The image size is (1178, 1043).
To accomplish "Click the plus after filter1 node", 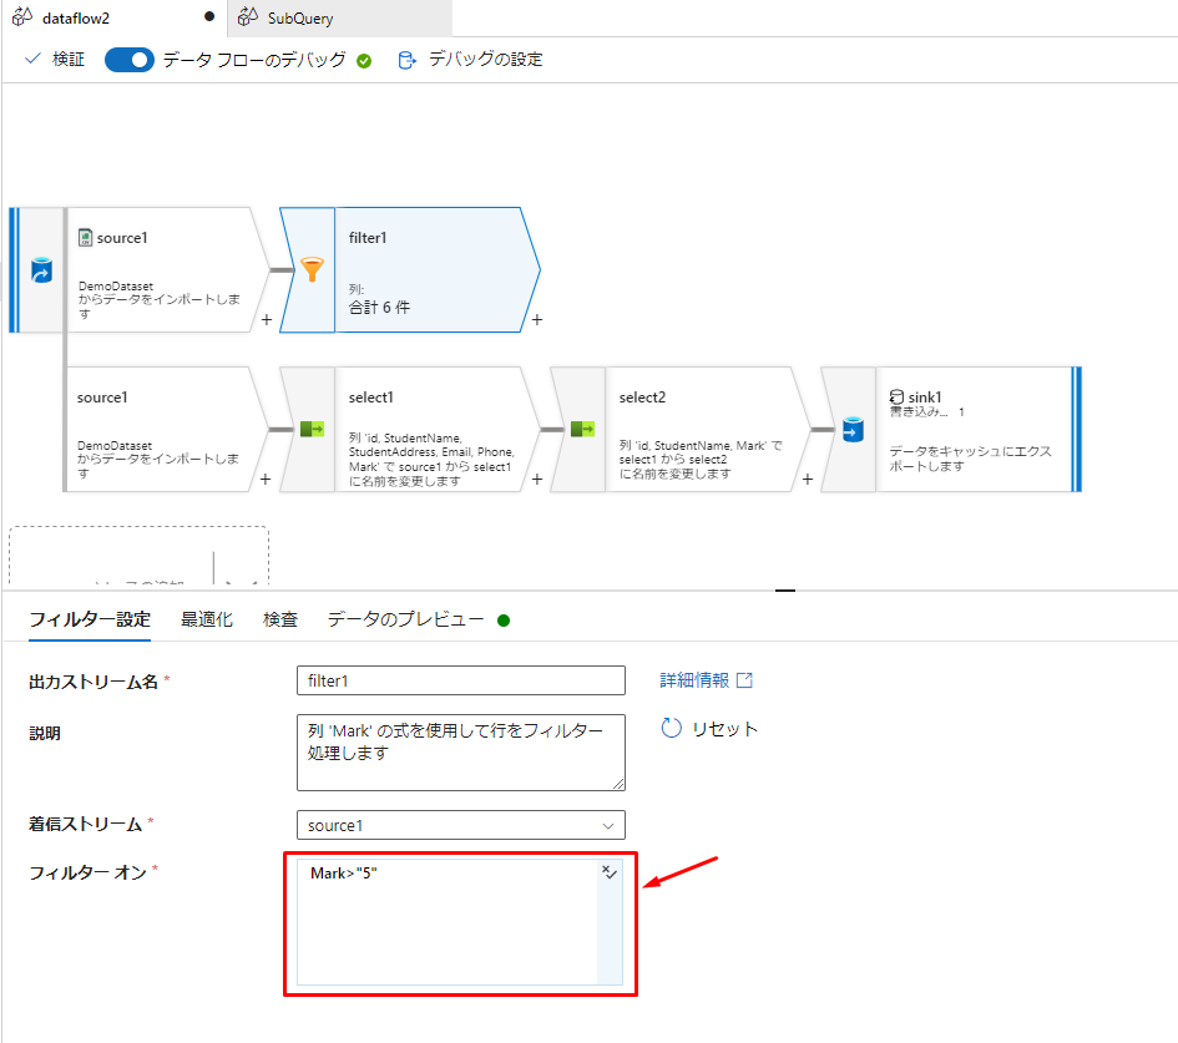I will 537,319.
